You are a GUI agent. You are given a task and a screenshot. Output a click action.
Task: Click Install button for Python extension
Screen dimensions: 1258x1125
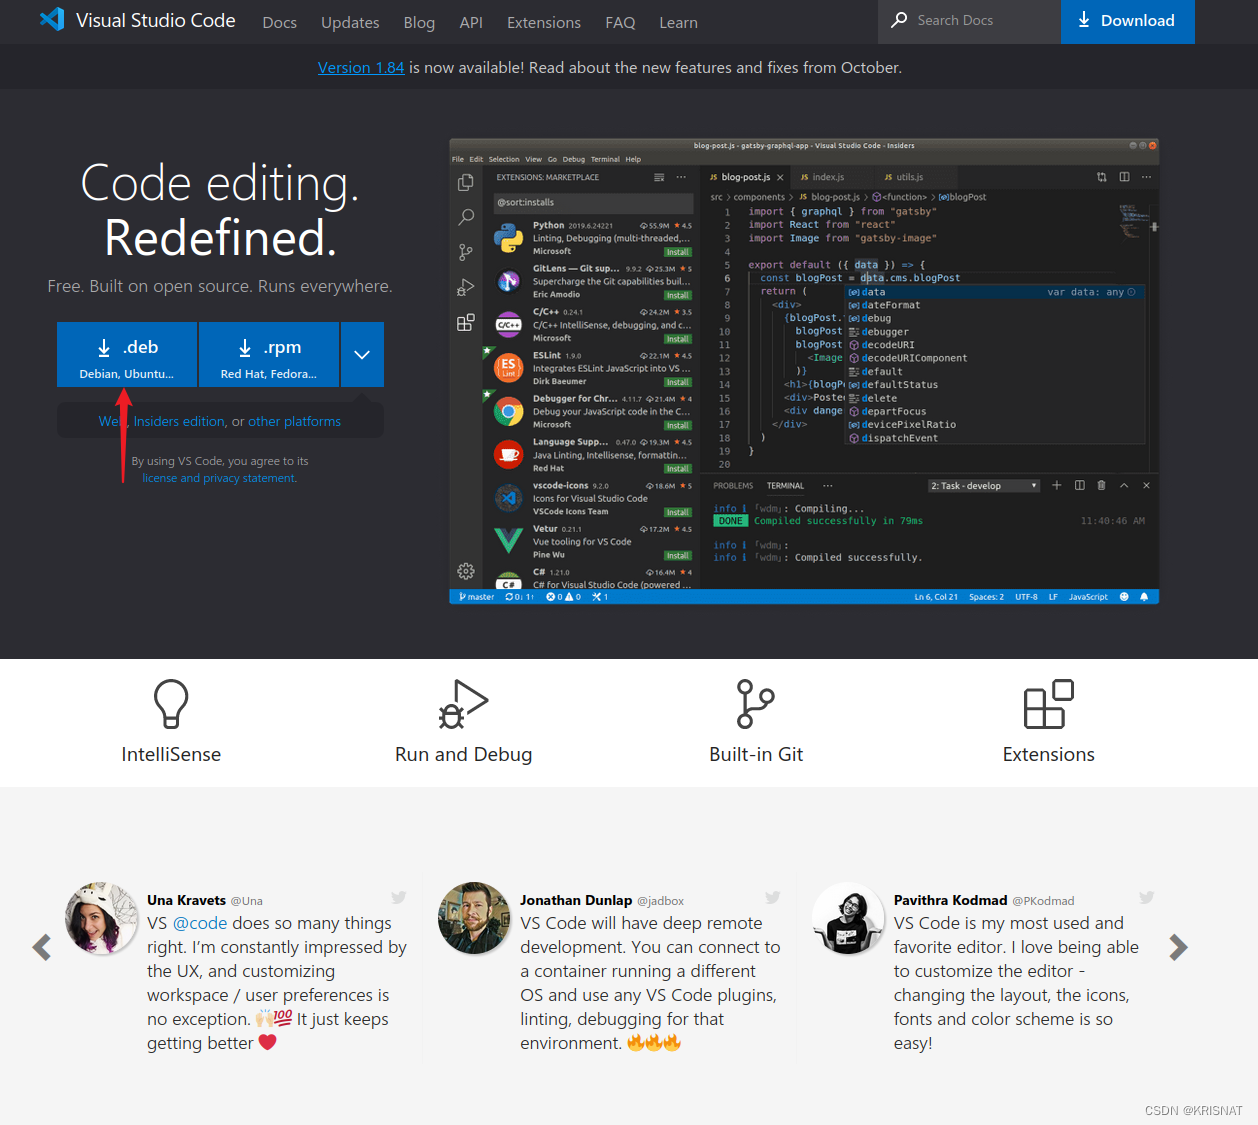point(678,252)
